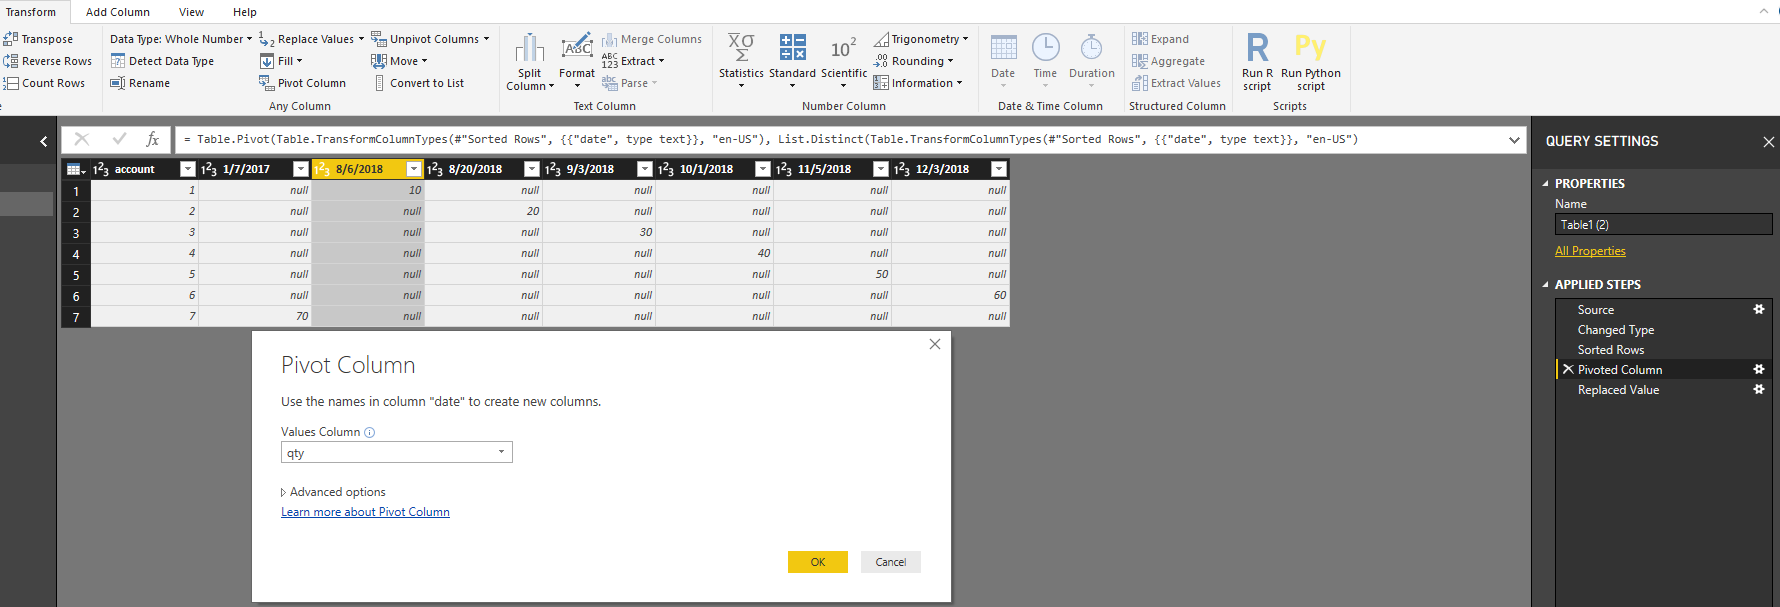This screenshot has height=607, width=1780.
Task: Click Merge Columns
Action: pos(652,39)
